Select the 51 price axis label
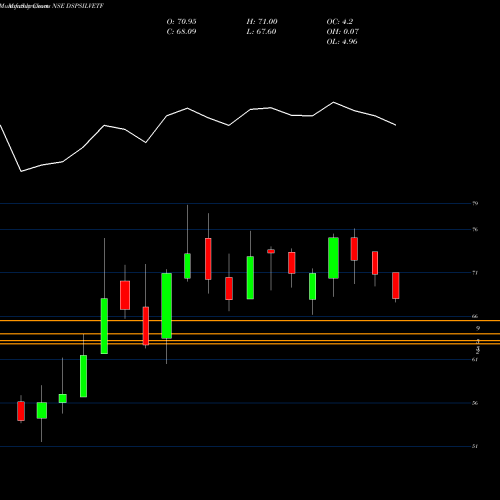The width and height of the screenshot is (500, 500). [475, 446]
